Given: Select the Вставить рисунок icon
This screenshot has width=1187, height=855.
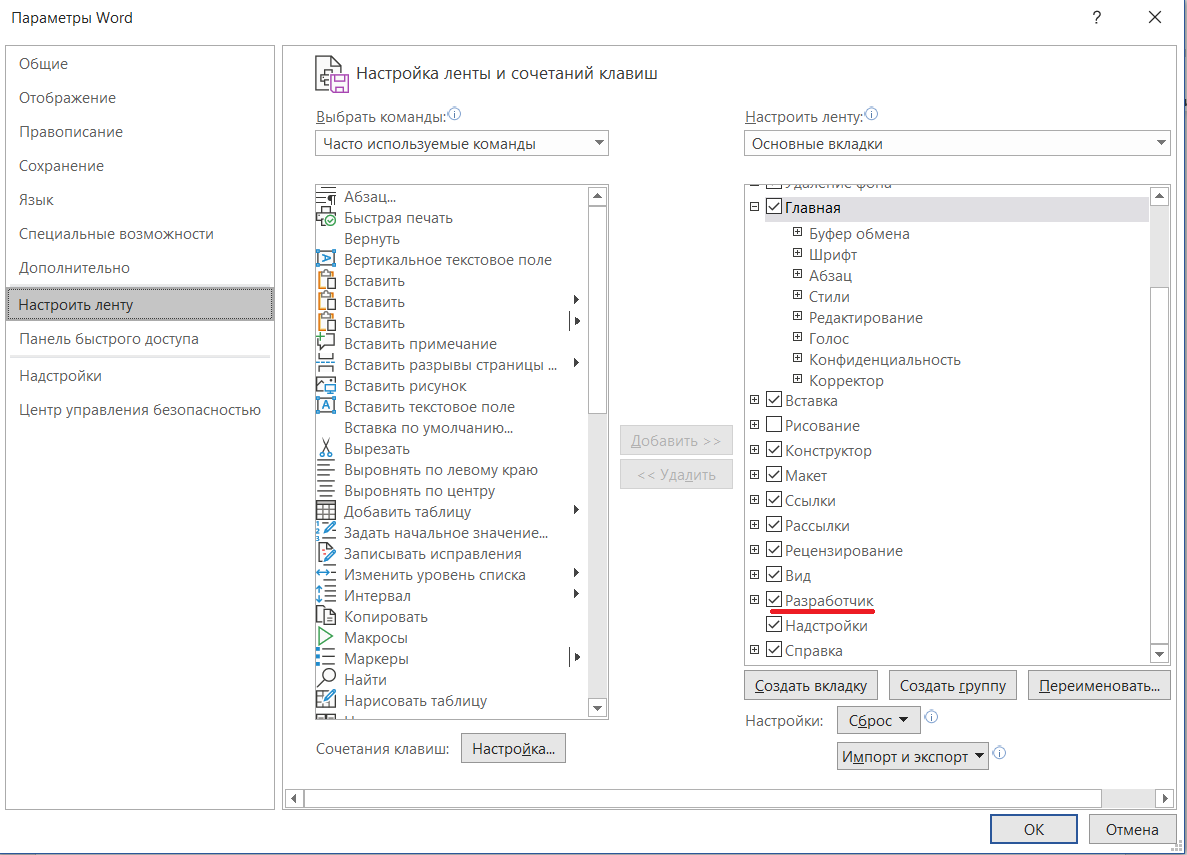Looking at the screenshot, I should coord(326,385).
